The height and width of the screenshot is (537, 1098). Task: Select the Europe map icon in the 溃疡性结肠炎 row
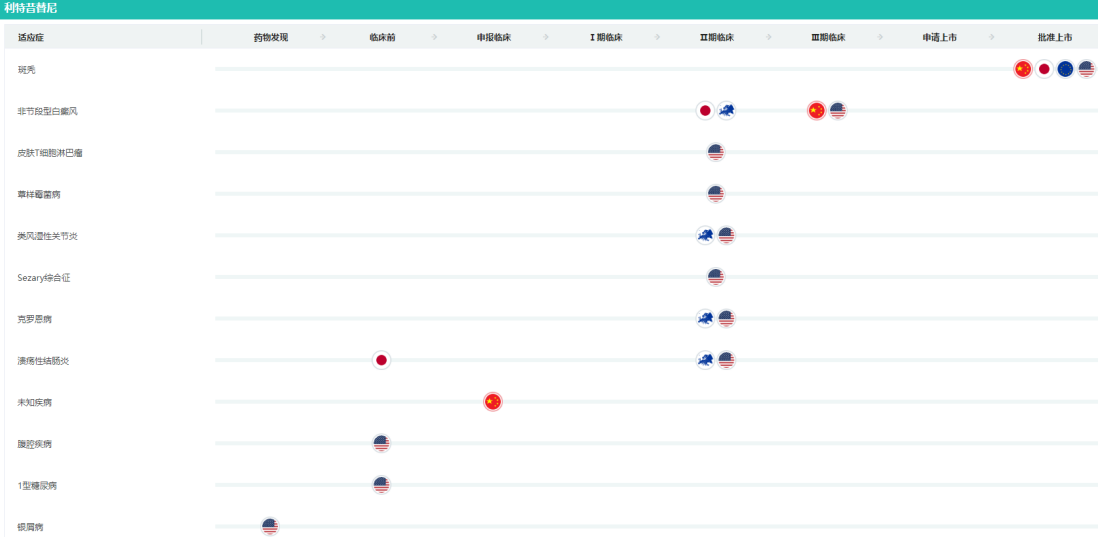pyautogui.click(x=705, y=360)
